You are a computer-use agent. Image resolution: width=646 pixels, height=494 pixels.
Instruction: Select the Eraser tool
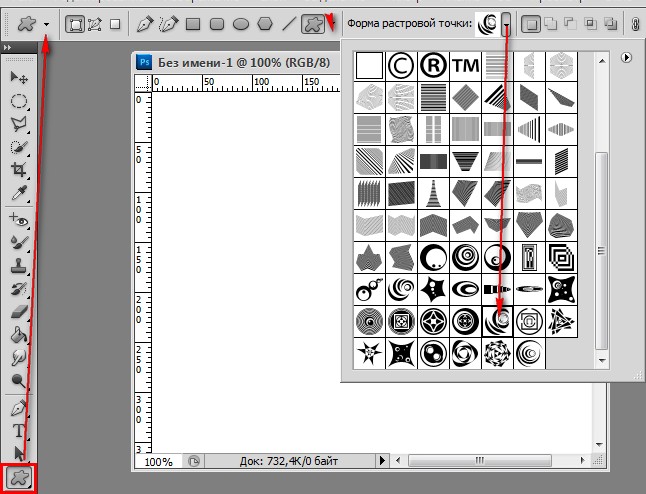19,312
